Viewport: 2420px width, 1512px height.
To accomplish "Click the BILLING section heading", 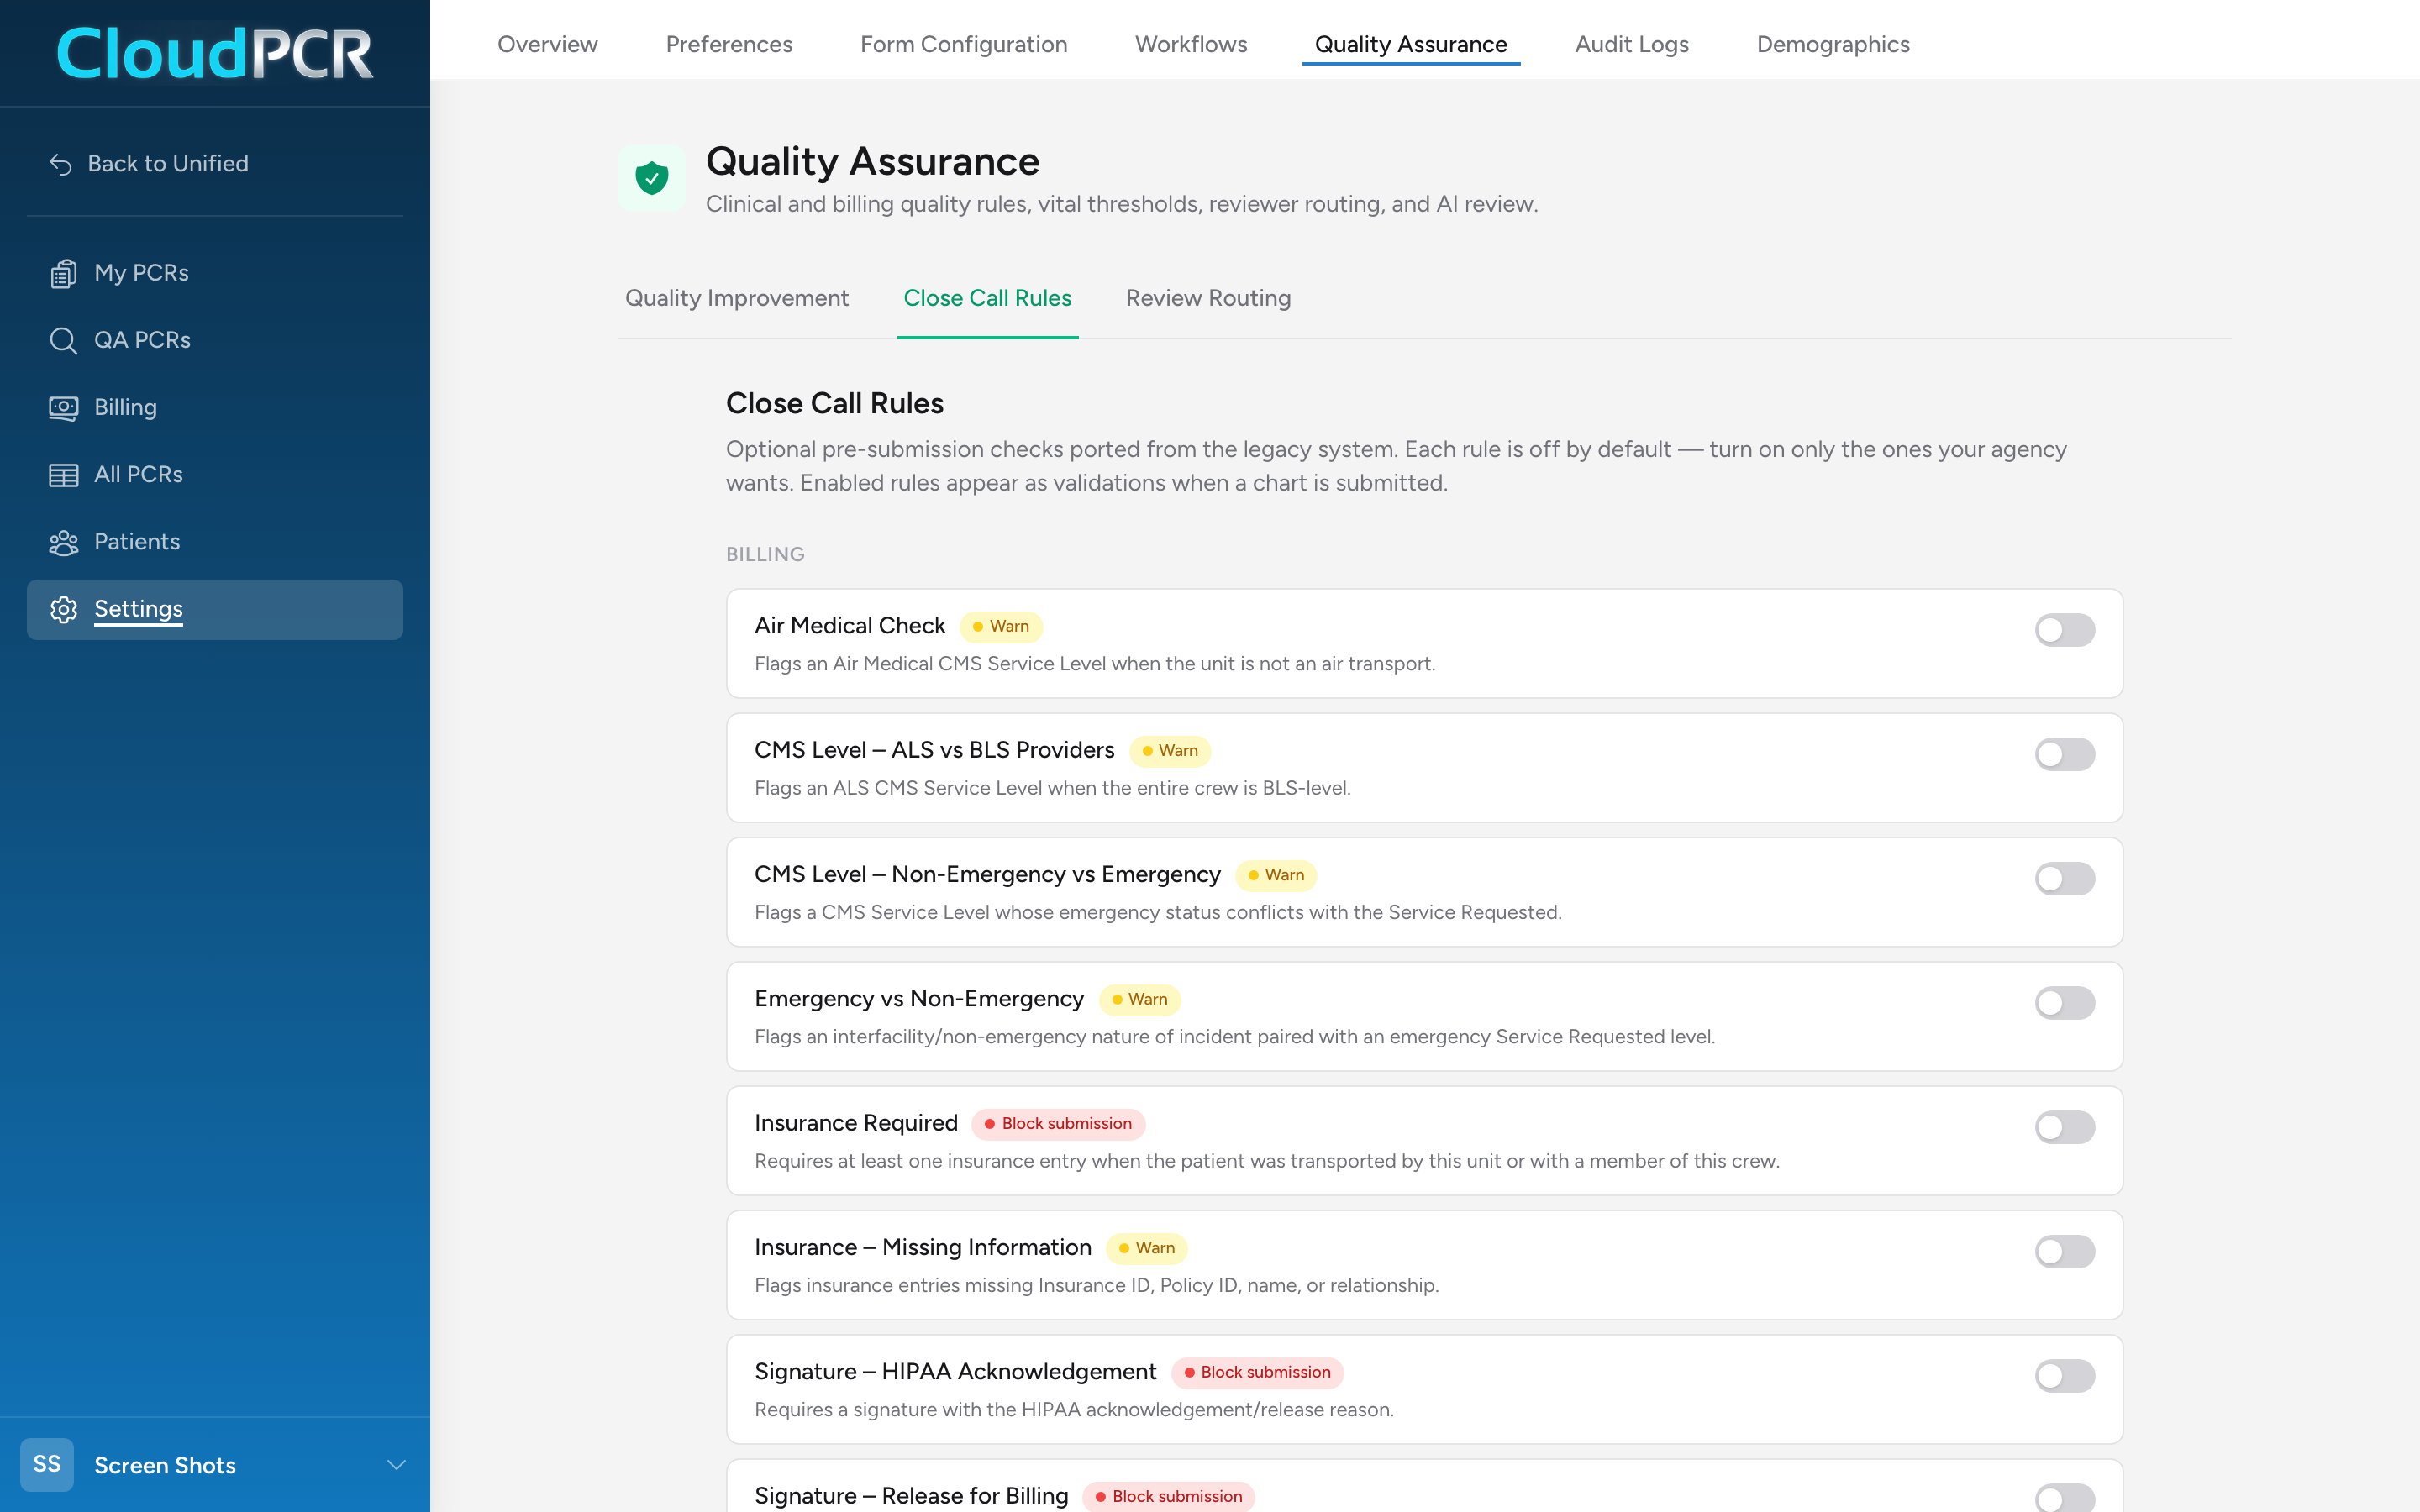I will (x=765, y=554).
